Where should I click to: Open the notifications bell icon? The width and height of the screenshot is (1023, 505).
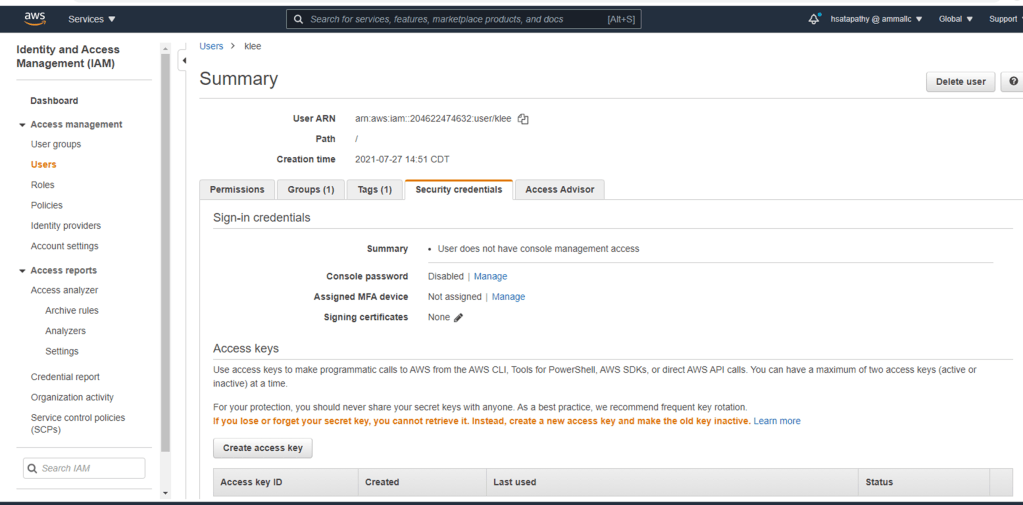tap(814, 19)
